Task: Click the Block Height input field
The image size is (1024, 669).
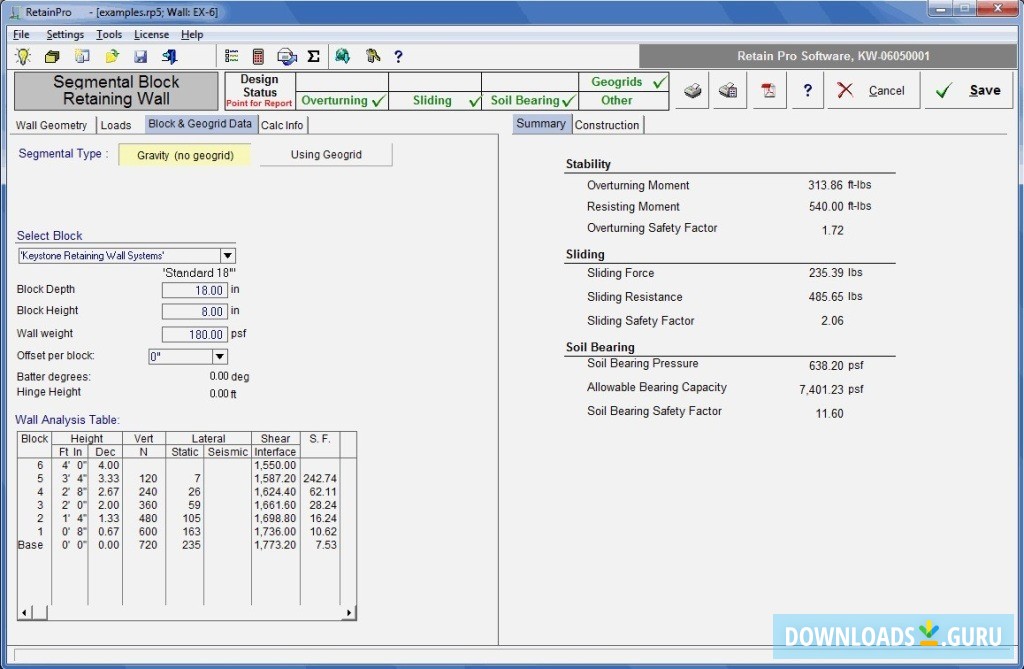Action: (195, 312)
